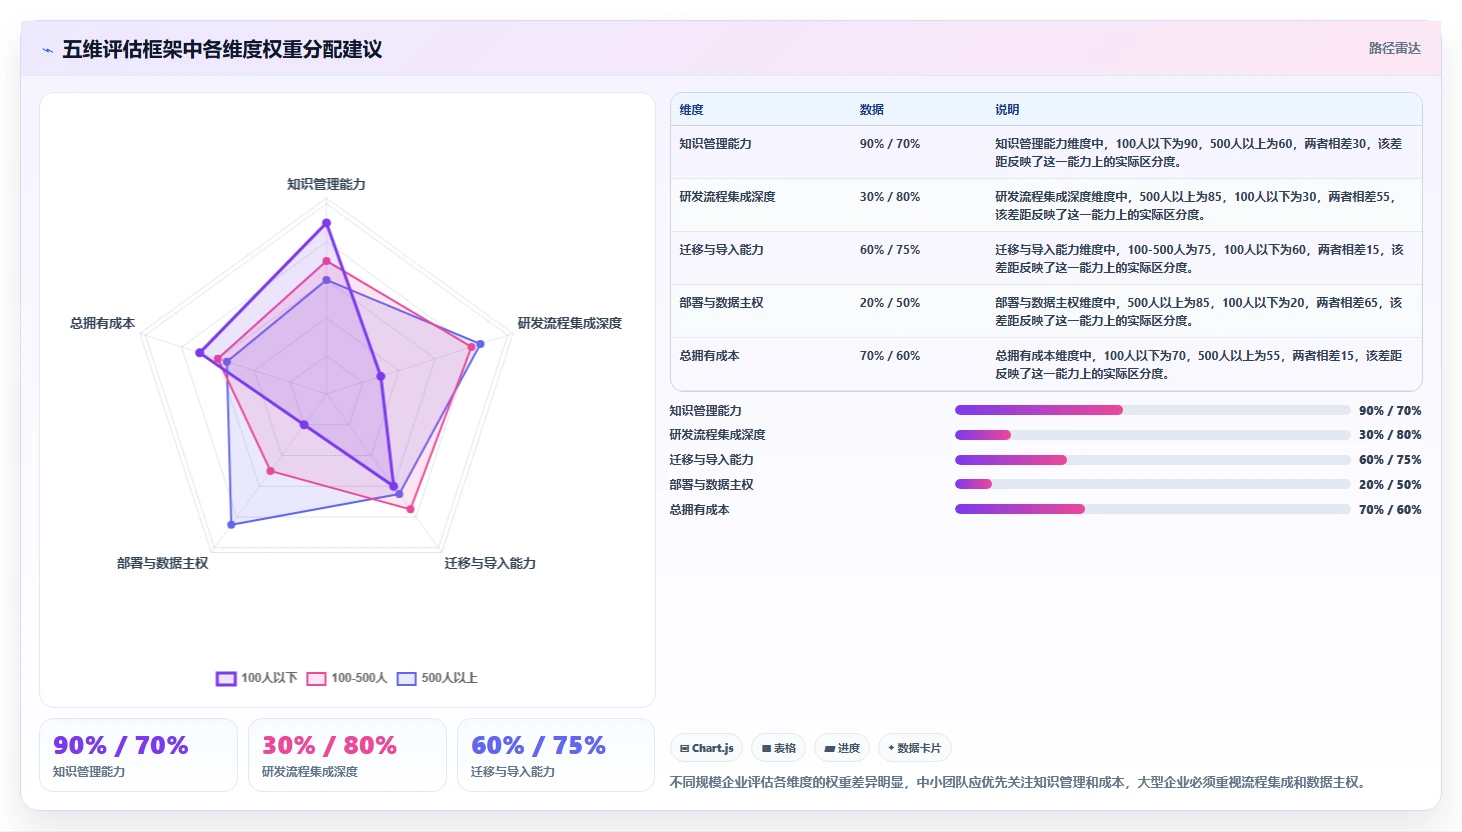Click table data cell 20% / 50%
Viewport: 1462px width, 832px height.
pyautogui.click(x=890, y=303)
